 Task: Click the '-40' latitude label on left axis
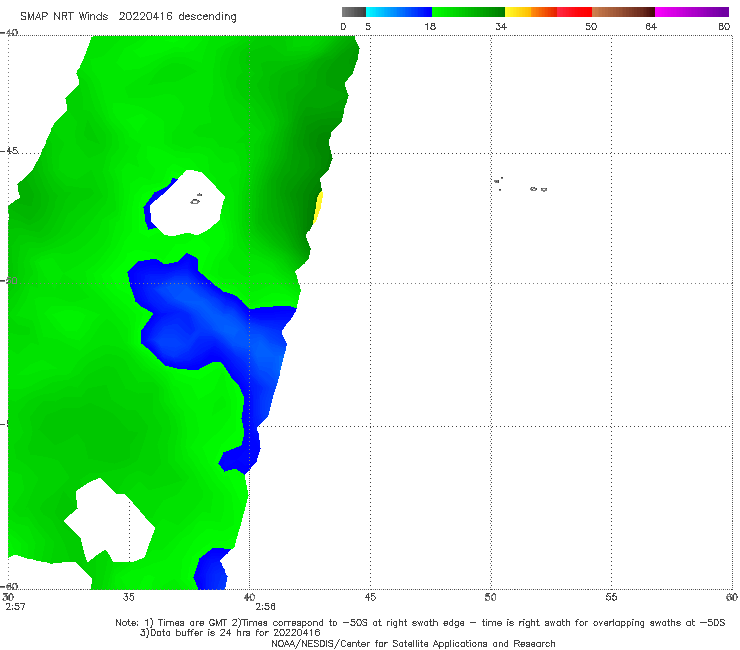tap(9, 33)
